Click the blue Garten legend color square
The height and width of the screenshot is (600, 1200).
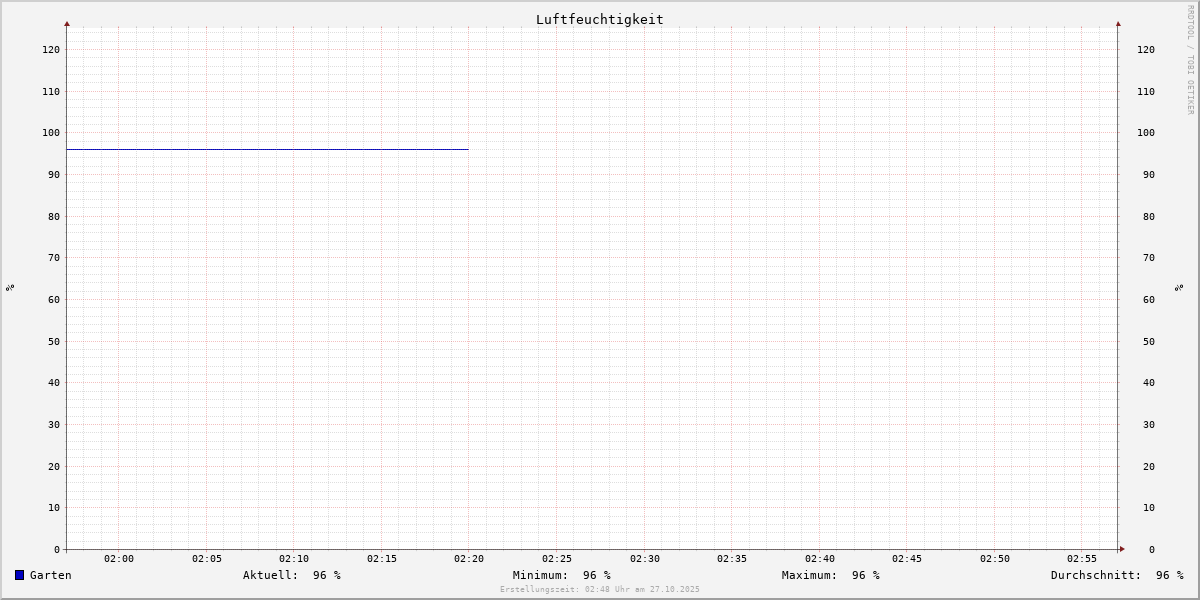[x=19, y=575]
